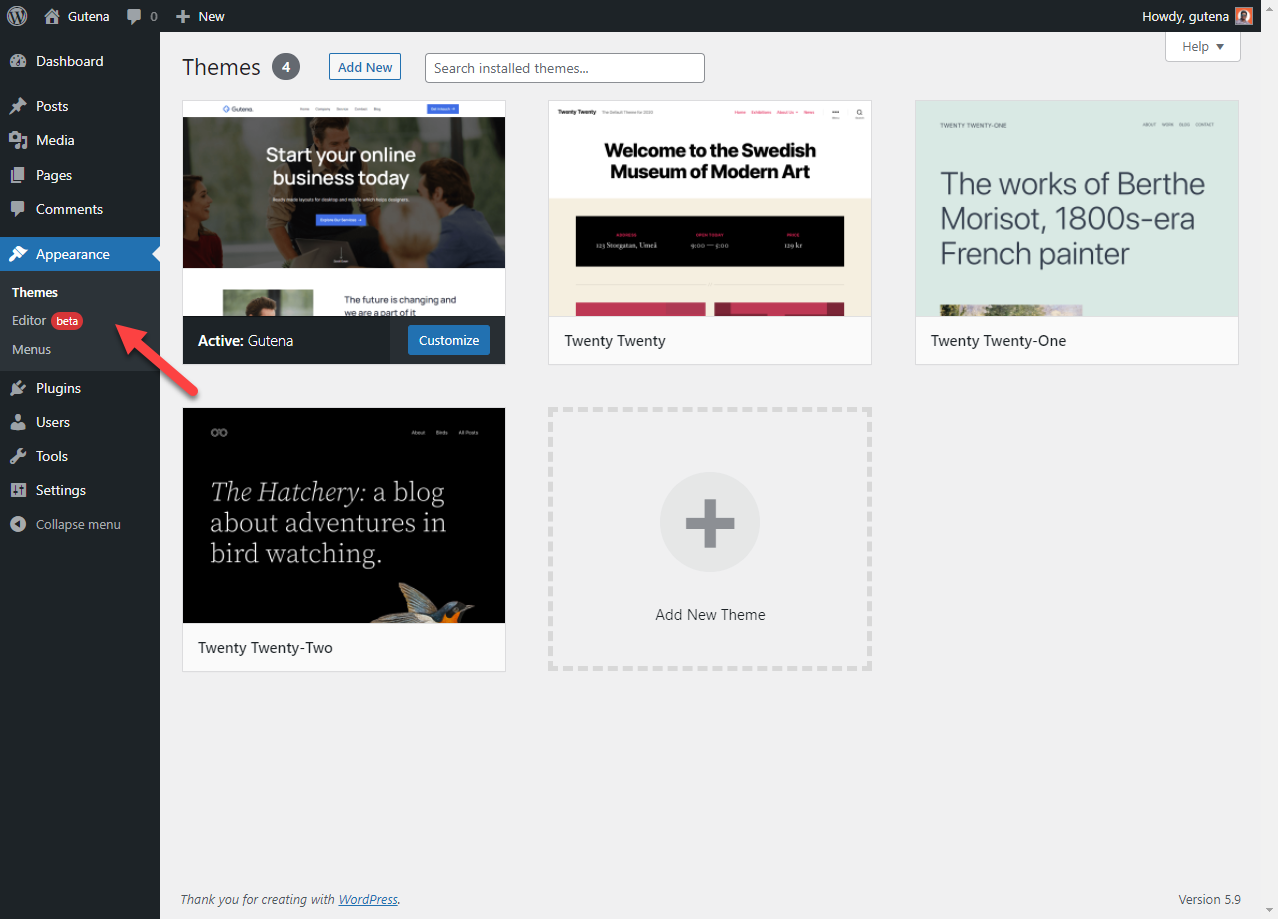This screenshot has height=919, width=1278.
Task: Select the Twenty Twenty theme screenshot
Action: 710,208
